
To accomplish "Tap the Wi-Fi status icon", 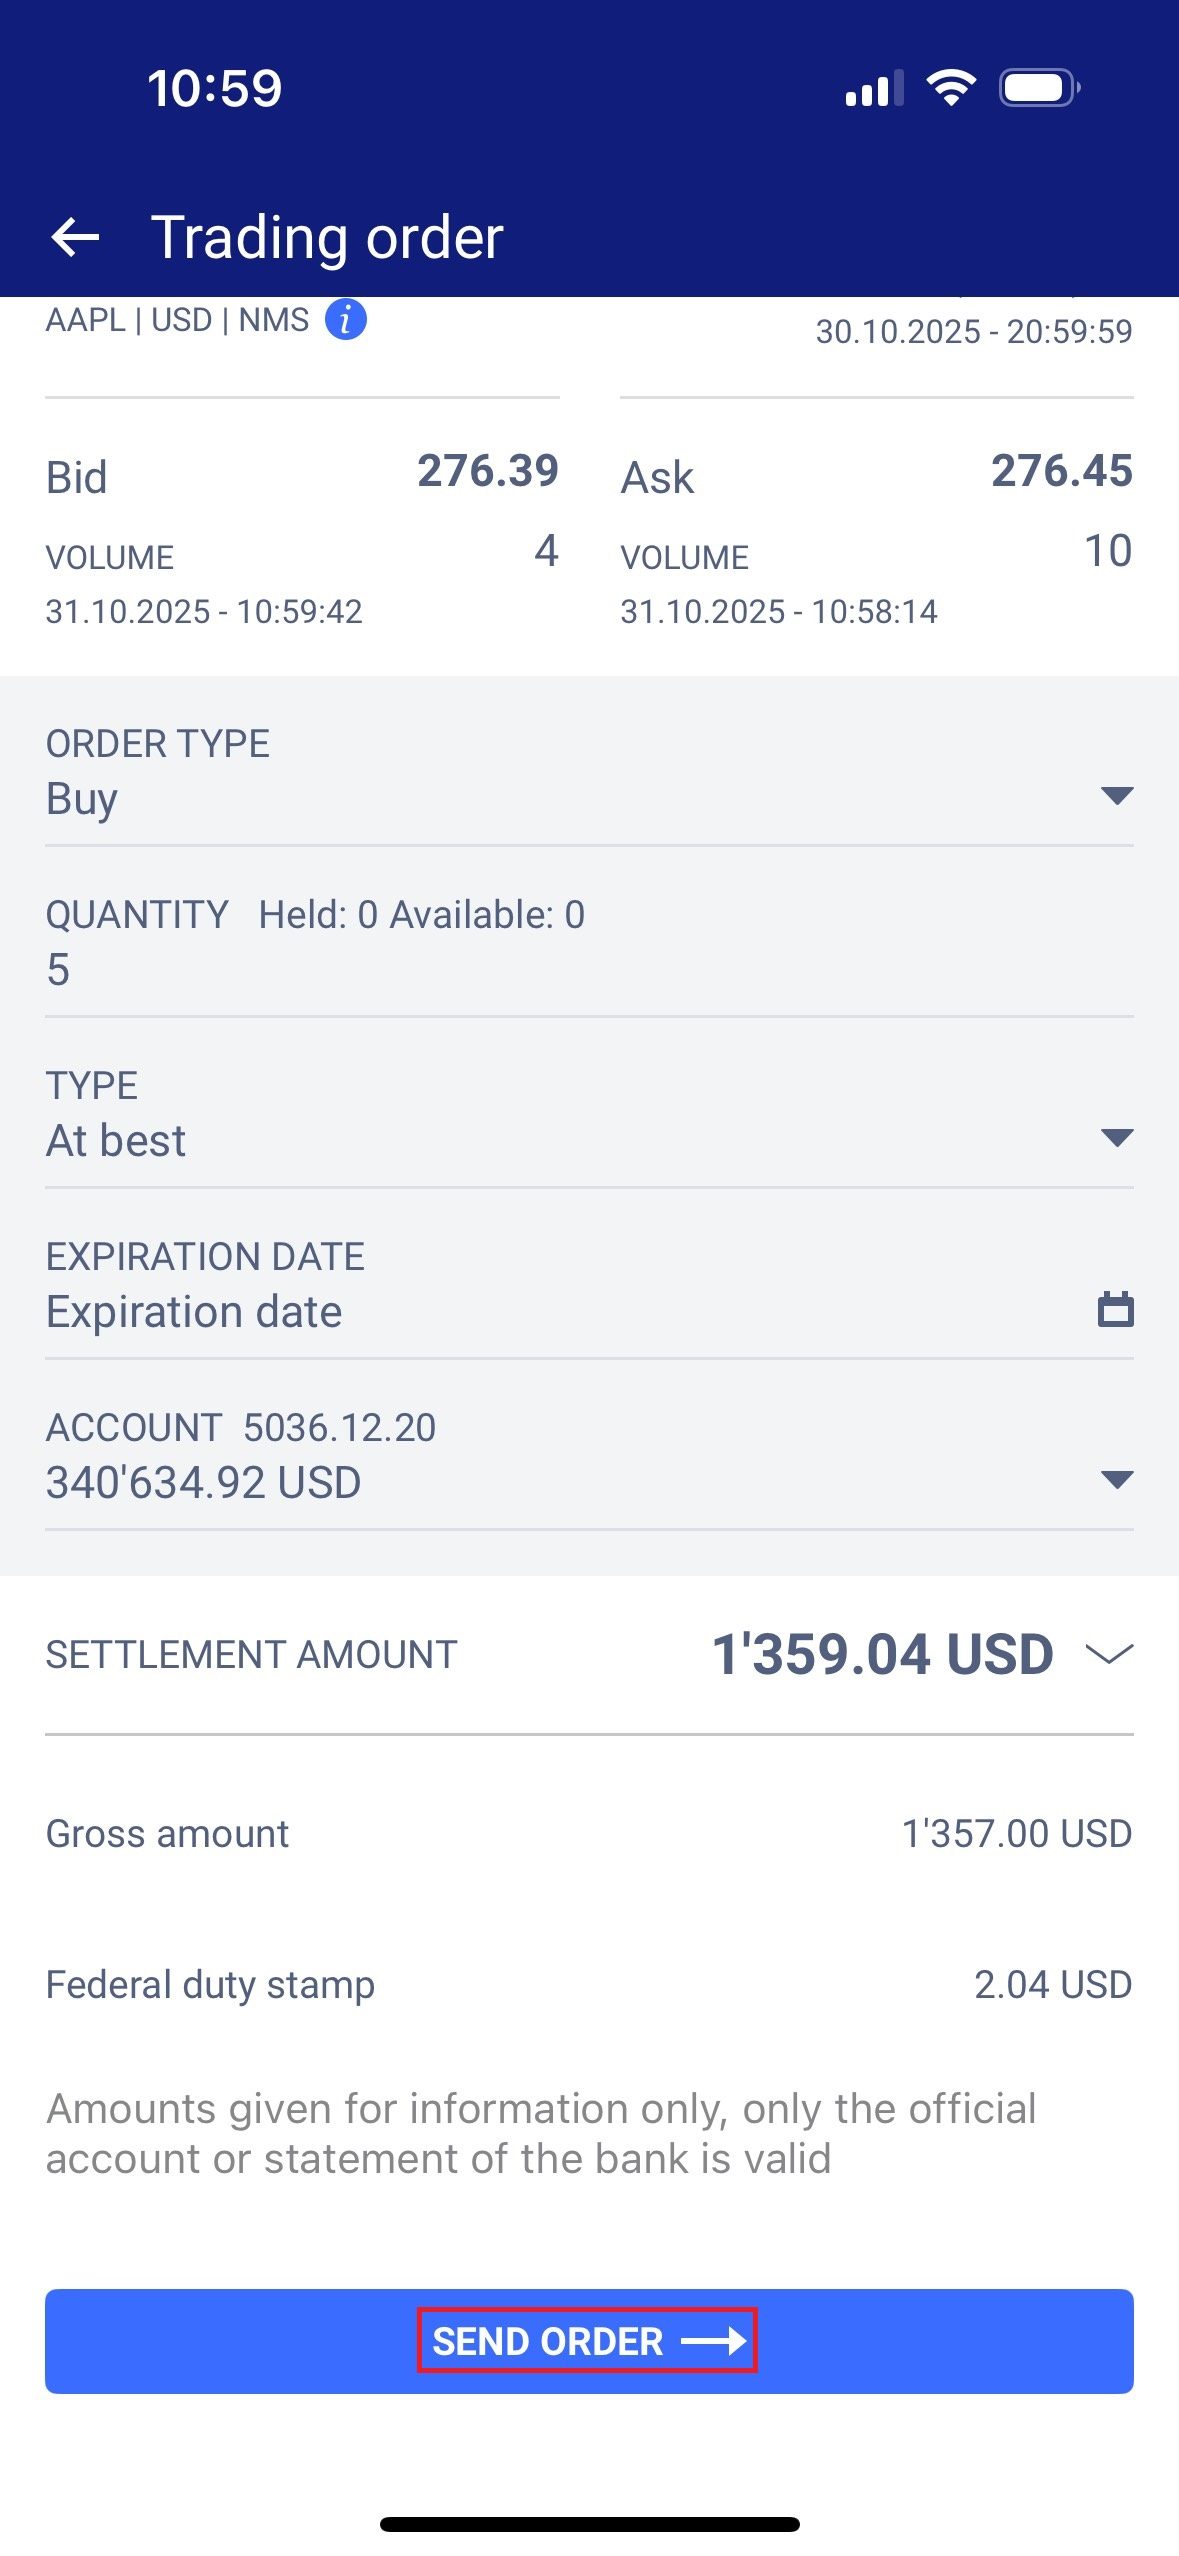I will click(x=951, y=88).
